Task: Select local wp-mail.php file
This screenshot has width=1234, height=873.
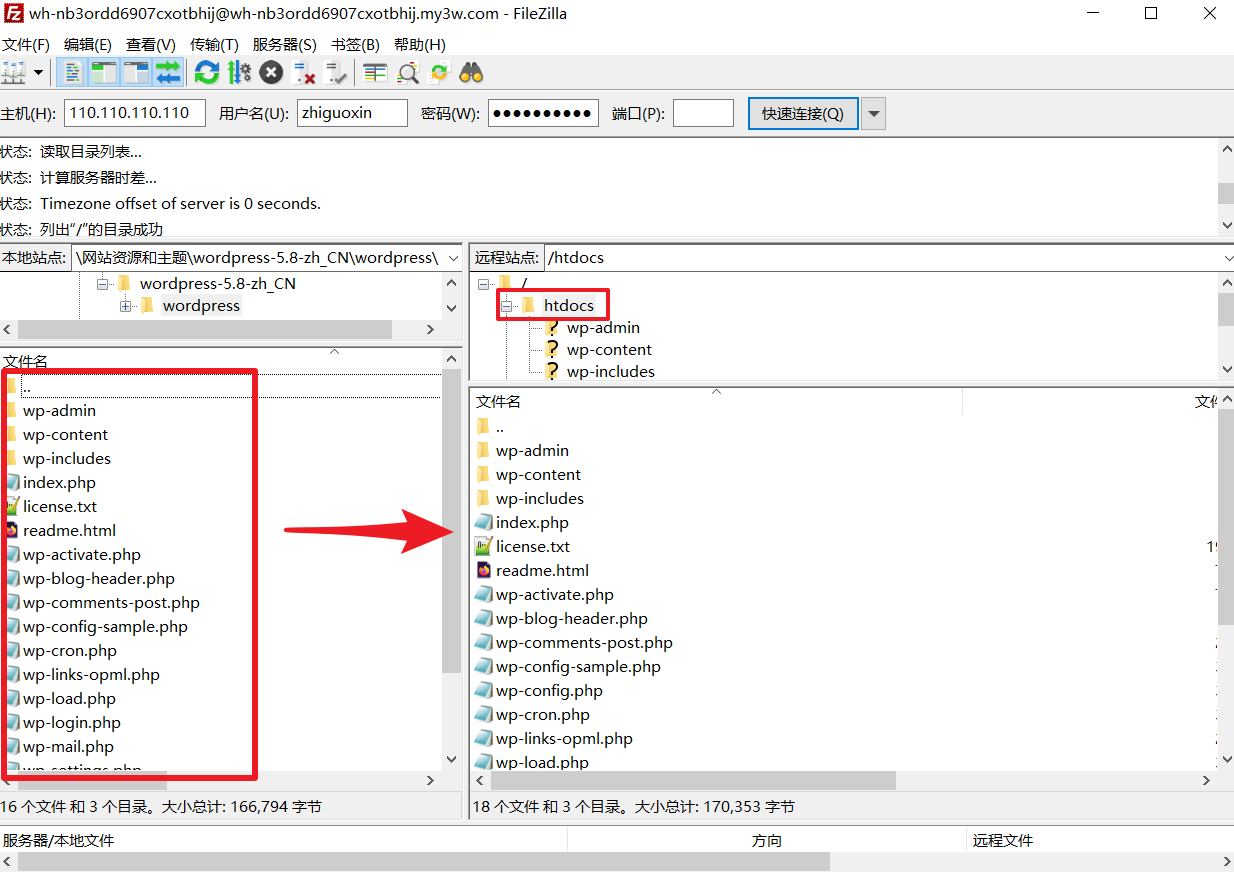Action: click(68, 747)
